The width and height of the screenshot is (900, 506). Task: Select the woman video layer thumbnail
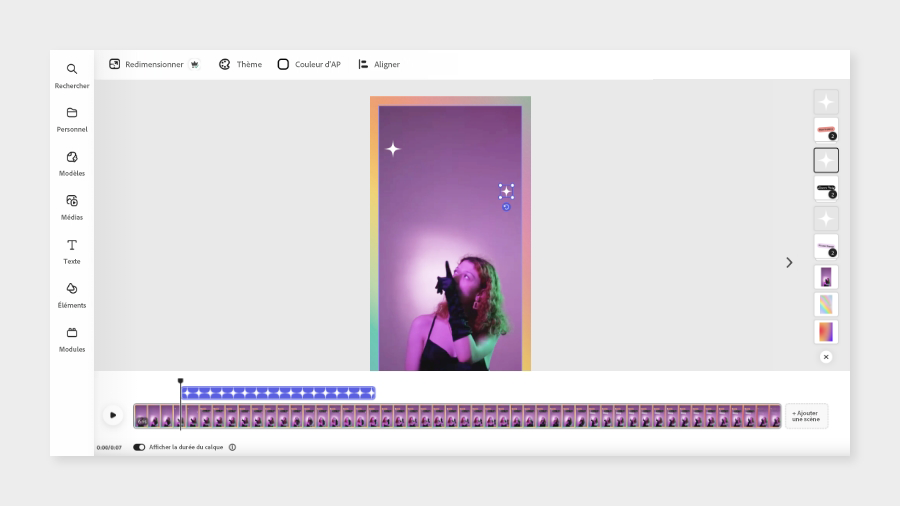tap(826, 277)
